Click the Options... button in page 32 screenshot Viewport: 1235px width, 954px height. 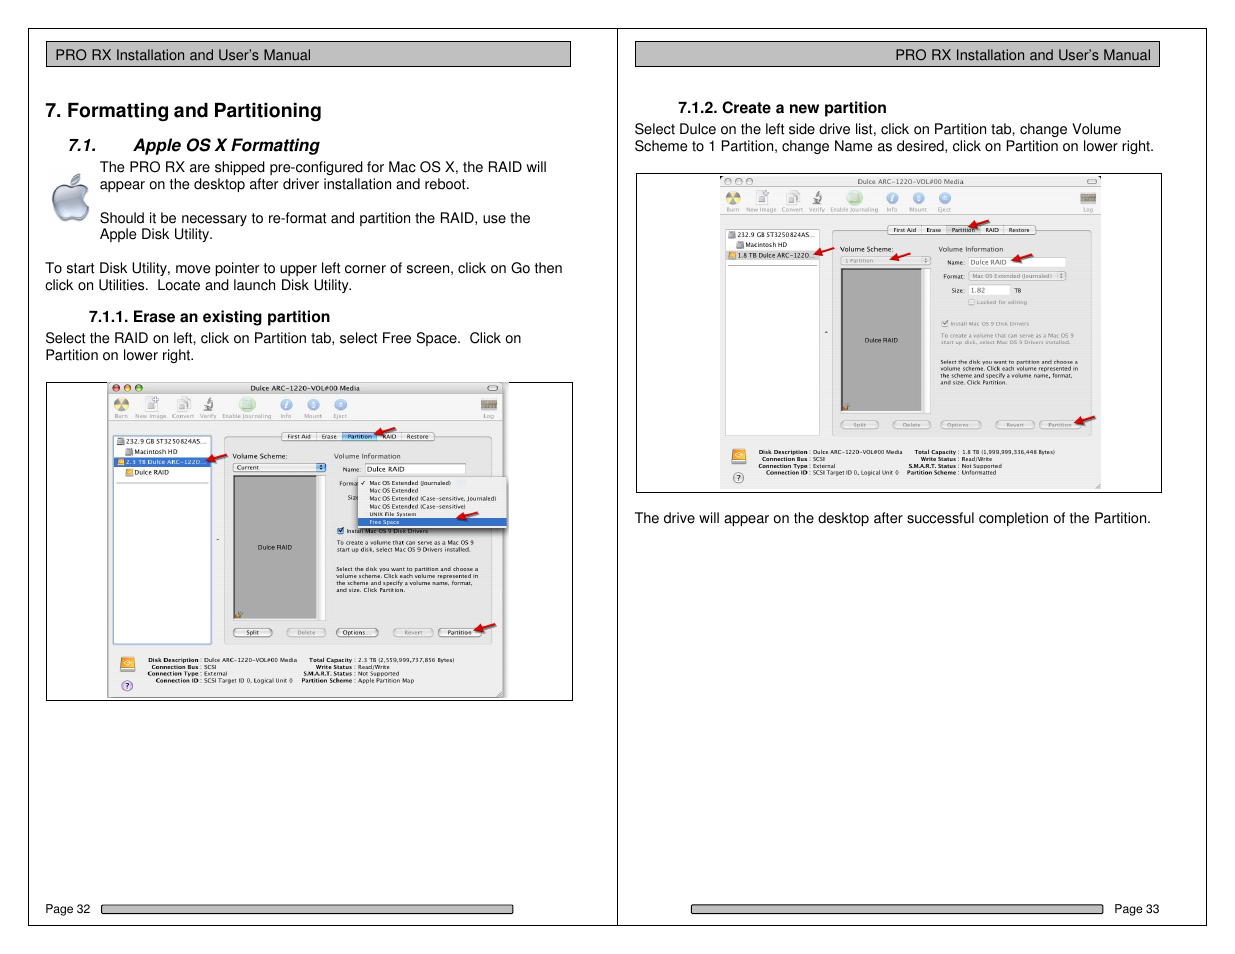[356, 632]
